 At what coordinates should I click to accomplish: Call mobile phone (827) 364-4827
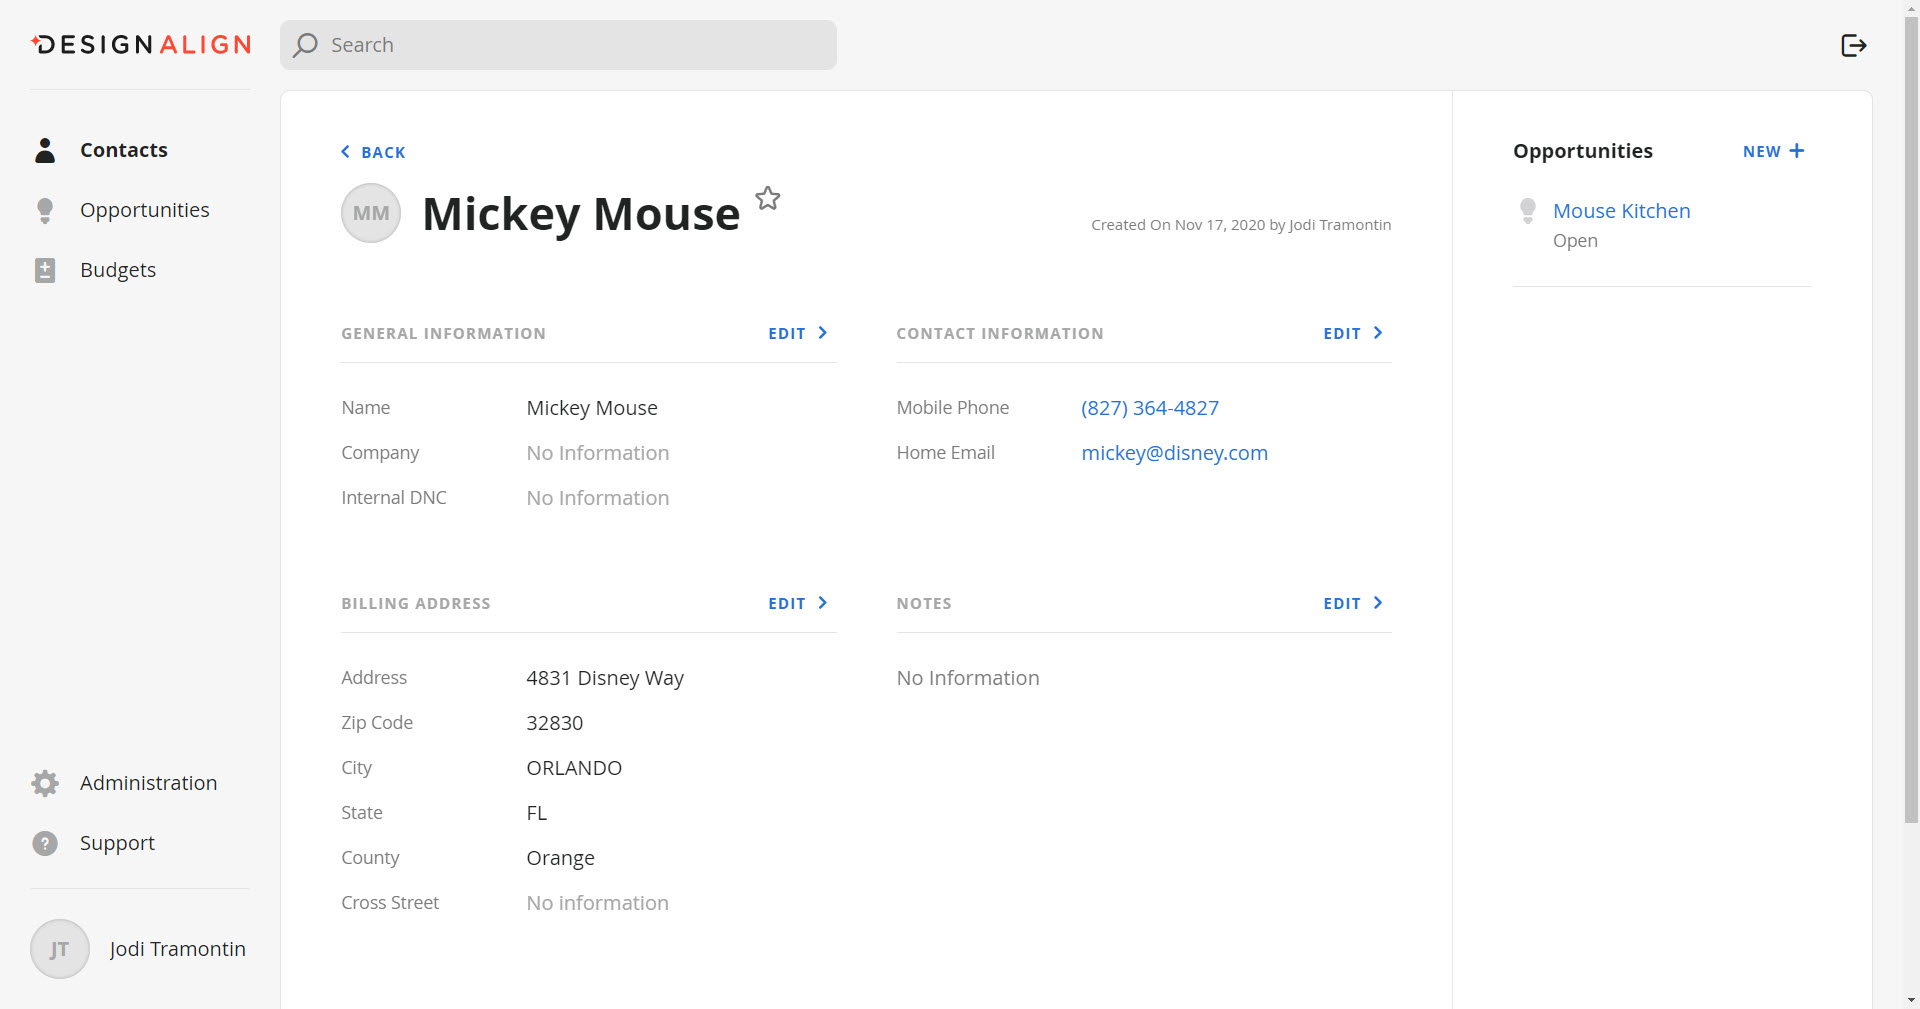pyautogui.click(x=1150, y=408)
